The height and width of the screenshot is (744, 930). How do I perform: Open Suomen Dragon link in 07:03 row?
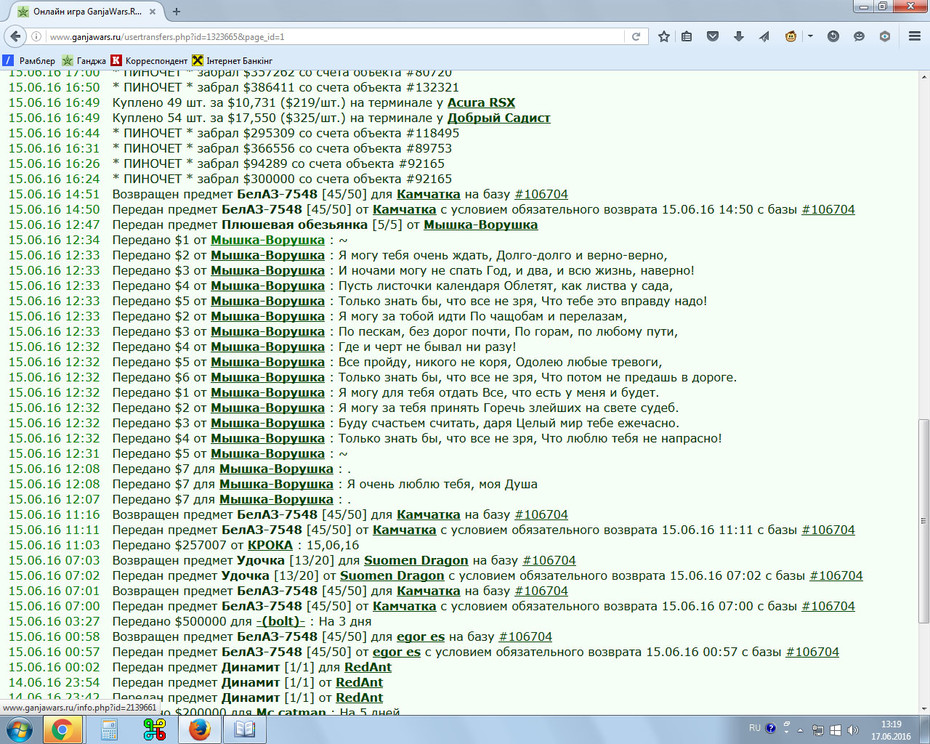[416, 561]
